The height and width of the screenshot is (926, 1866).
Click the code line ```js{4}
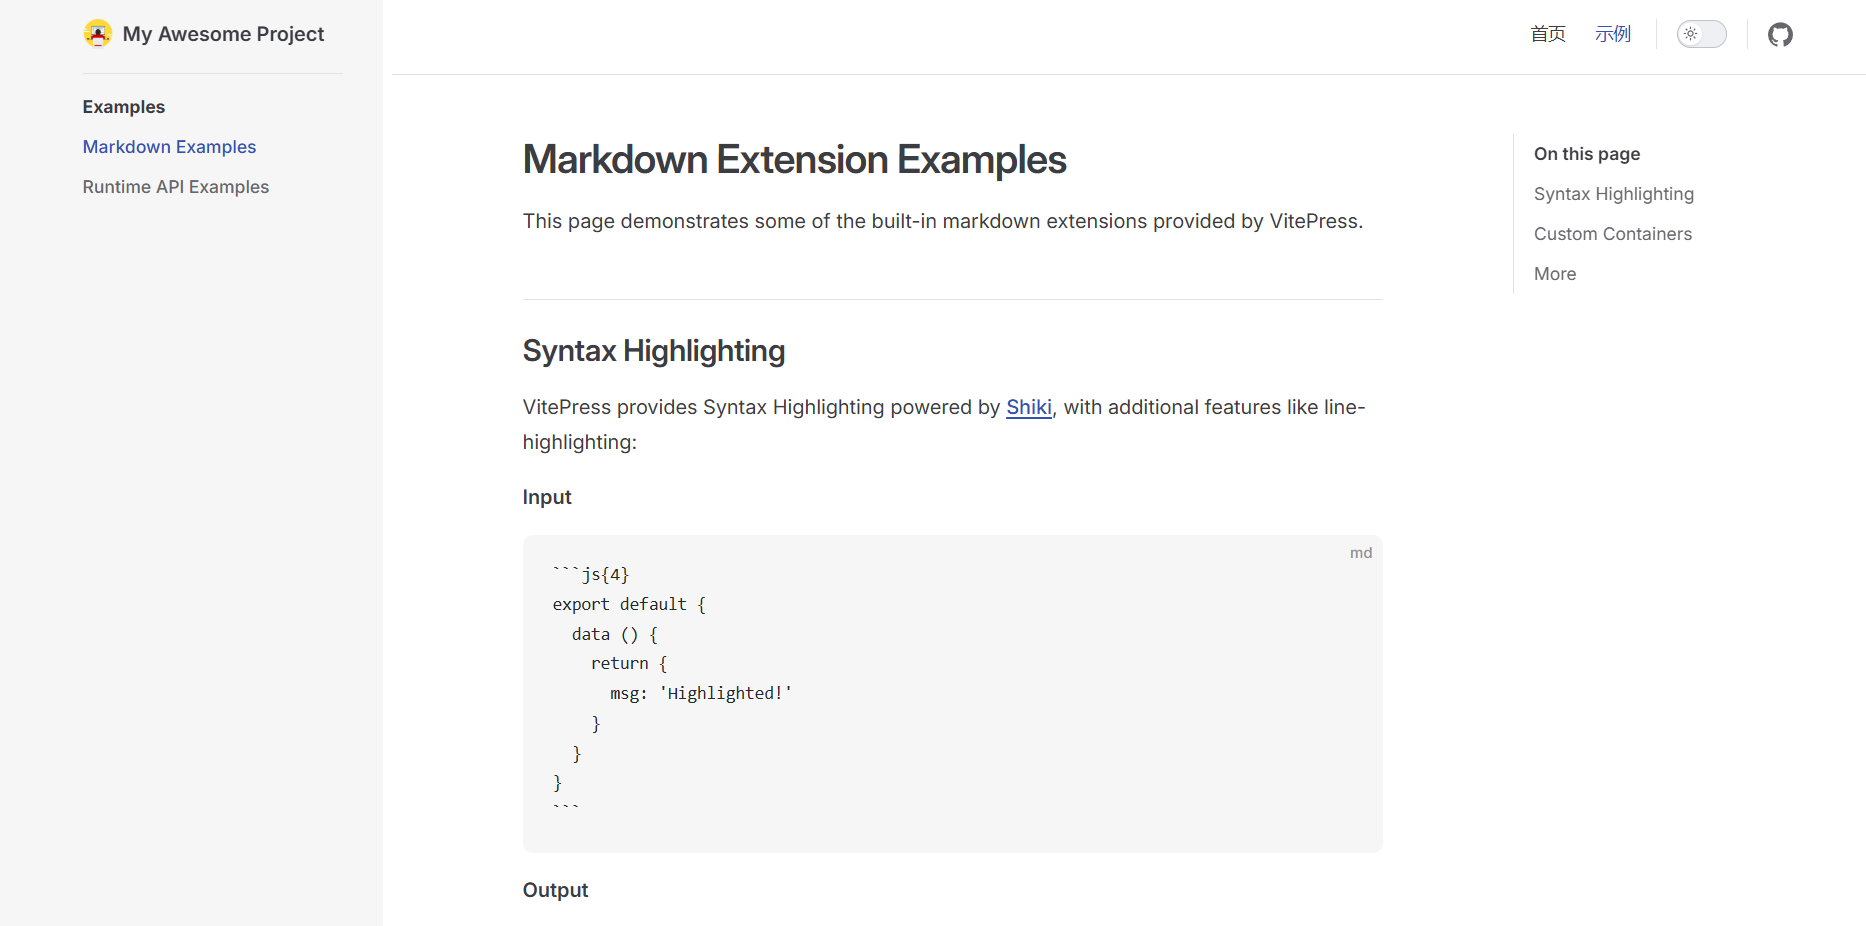[x=591, y=574]
